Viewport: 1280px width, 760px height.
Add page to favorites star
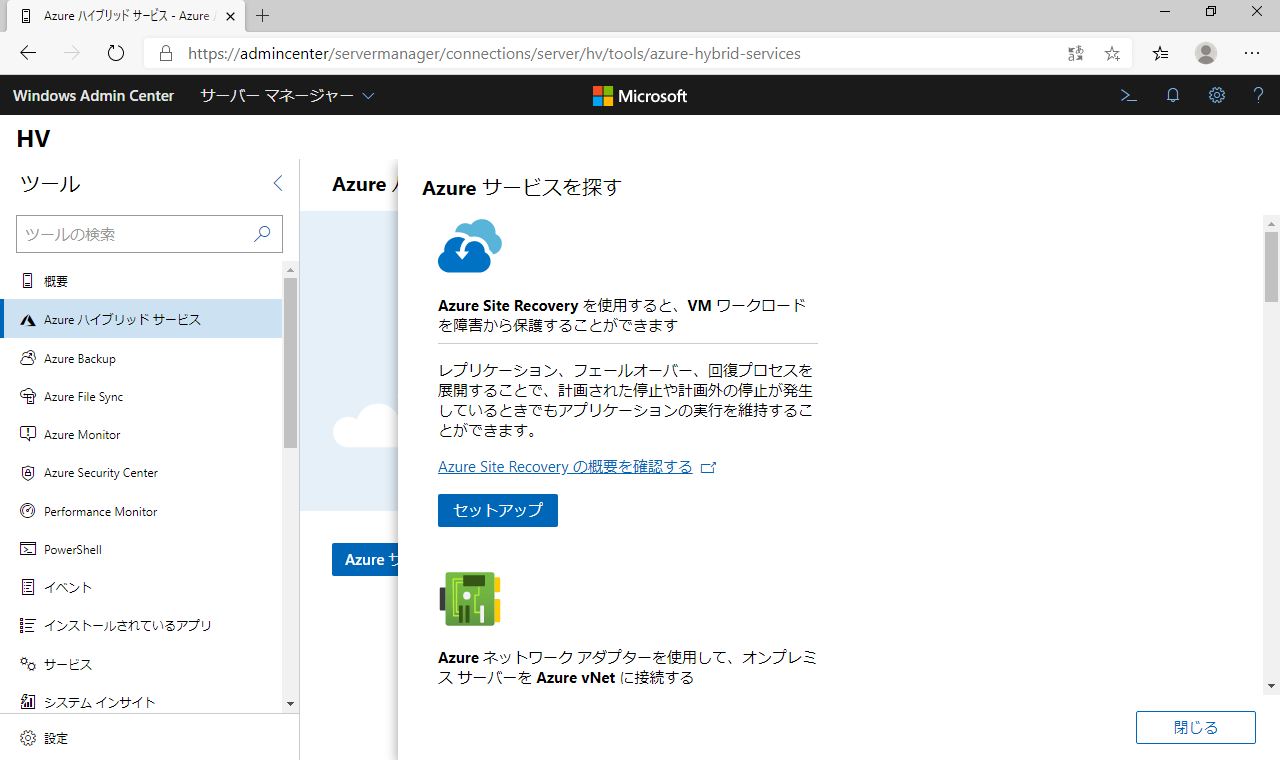tap(1112, 53)
